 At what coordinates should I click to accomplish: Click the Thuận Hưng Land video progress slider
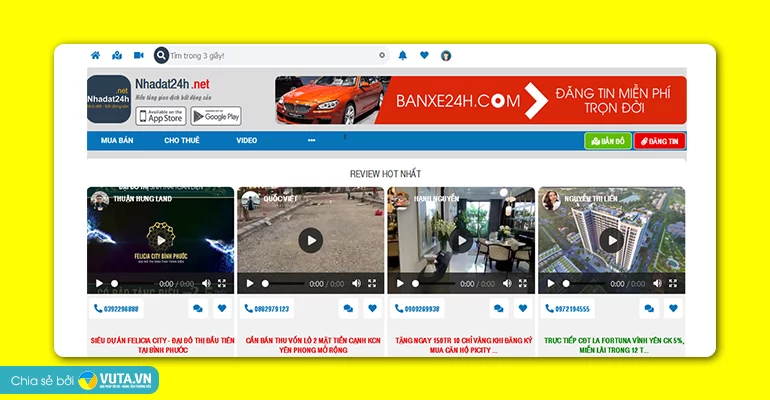coord(133,284)
